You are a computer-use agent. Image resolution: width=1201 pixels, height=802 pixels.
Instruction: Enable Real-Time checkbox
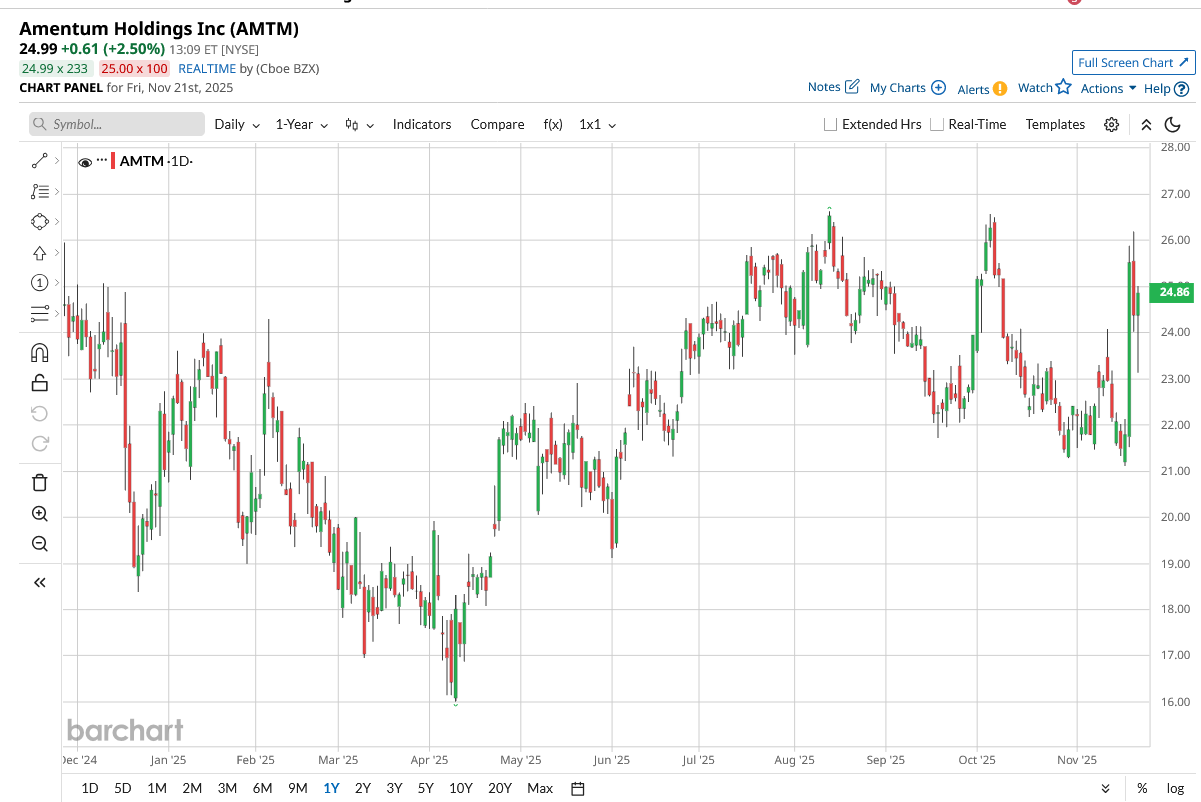tap(937, 125)
